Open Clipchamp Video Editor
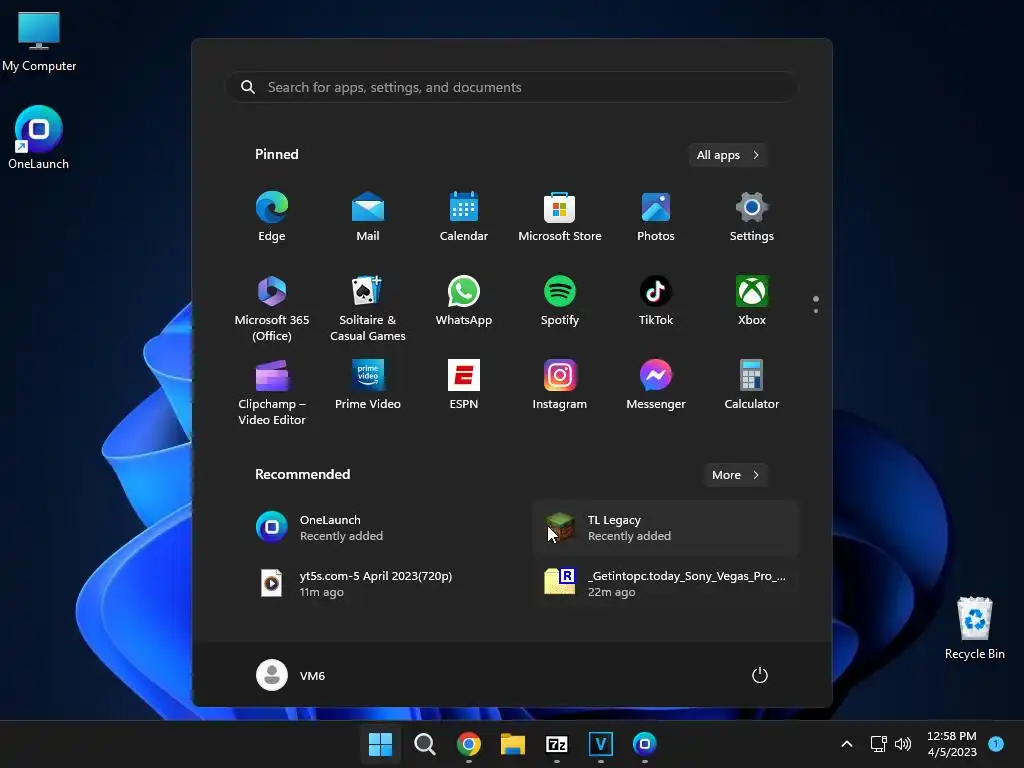 pyautogui.click(x=272, y=392)
